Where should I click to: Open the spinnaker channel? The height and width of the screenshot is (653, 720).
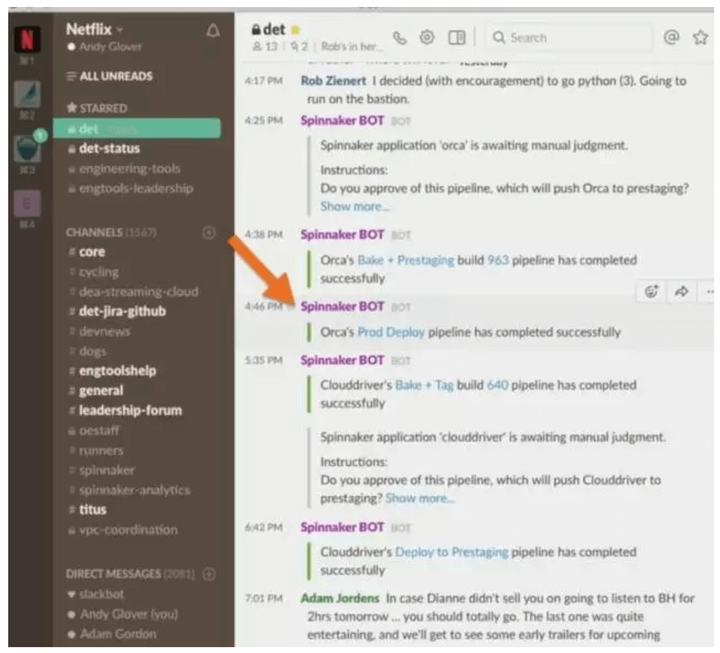[102, 471]
